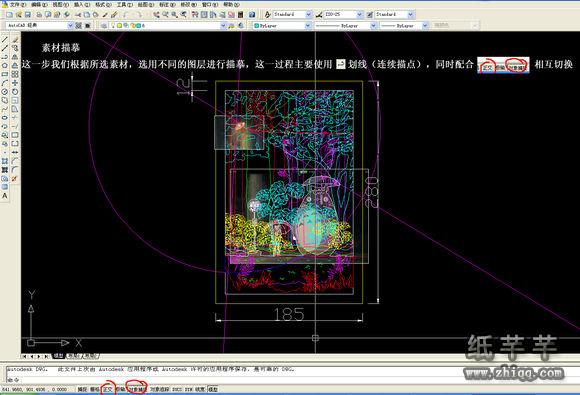Open the 编辑 (Edit) menu
This screenshot has width=580, height=395.
(39, 4)
